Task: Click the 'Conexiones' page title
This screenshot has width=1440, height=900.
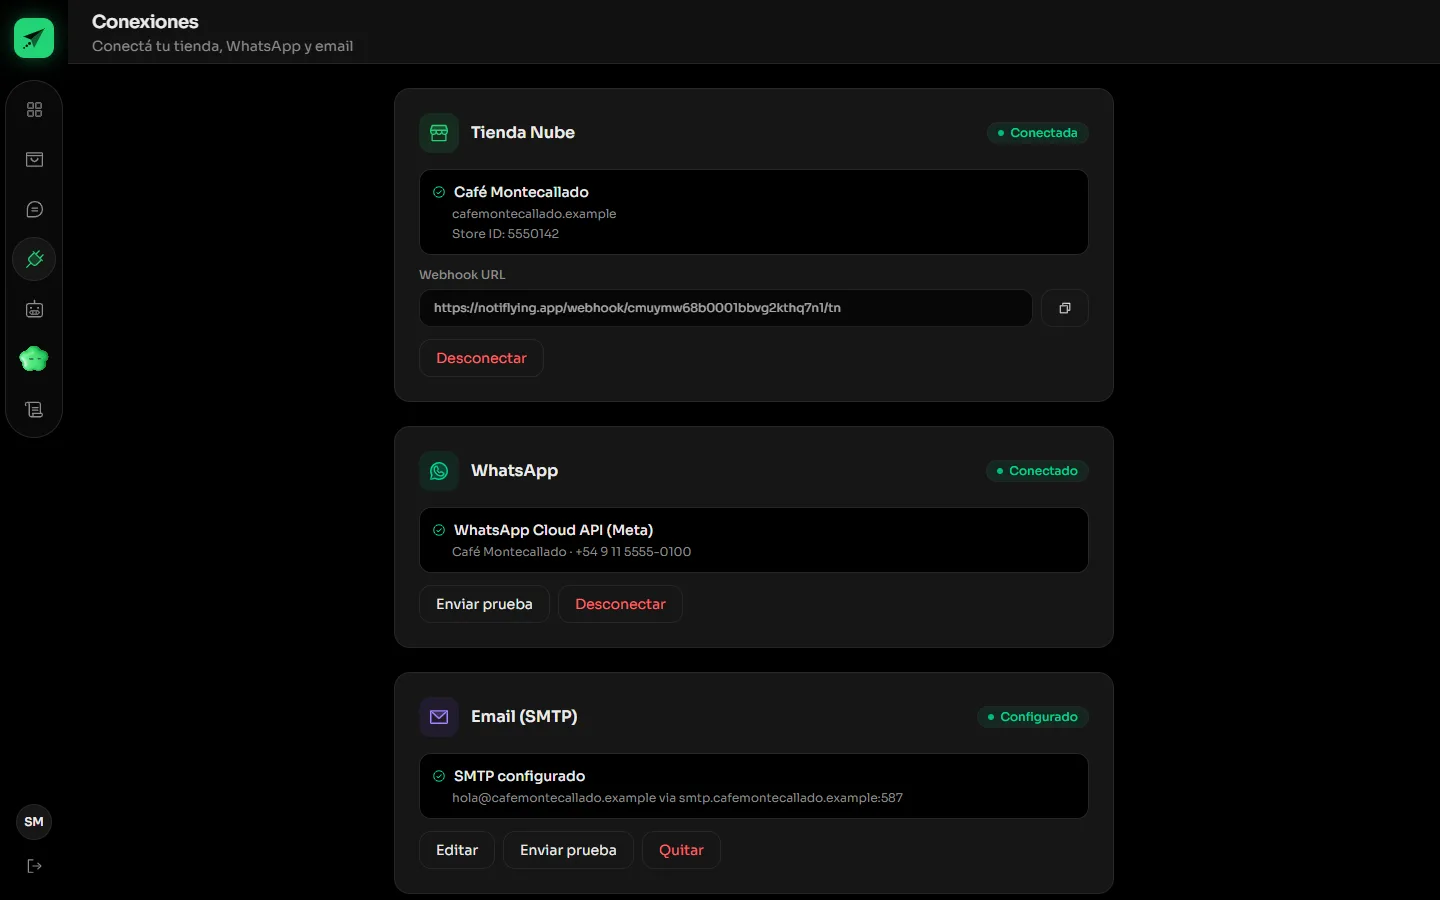Action: pyautogui.click(x=145, y=22)
